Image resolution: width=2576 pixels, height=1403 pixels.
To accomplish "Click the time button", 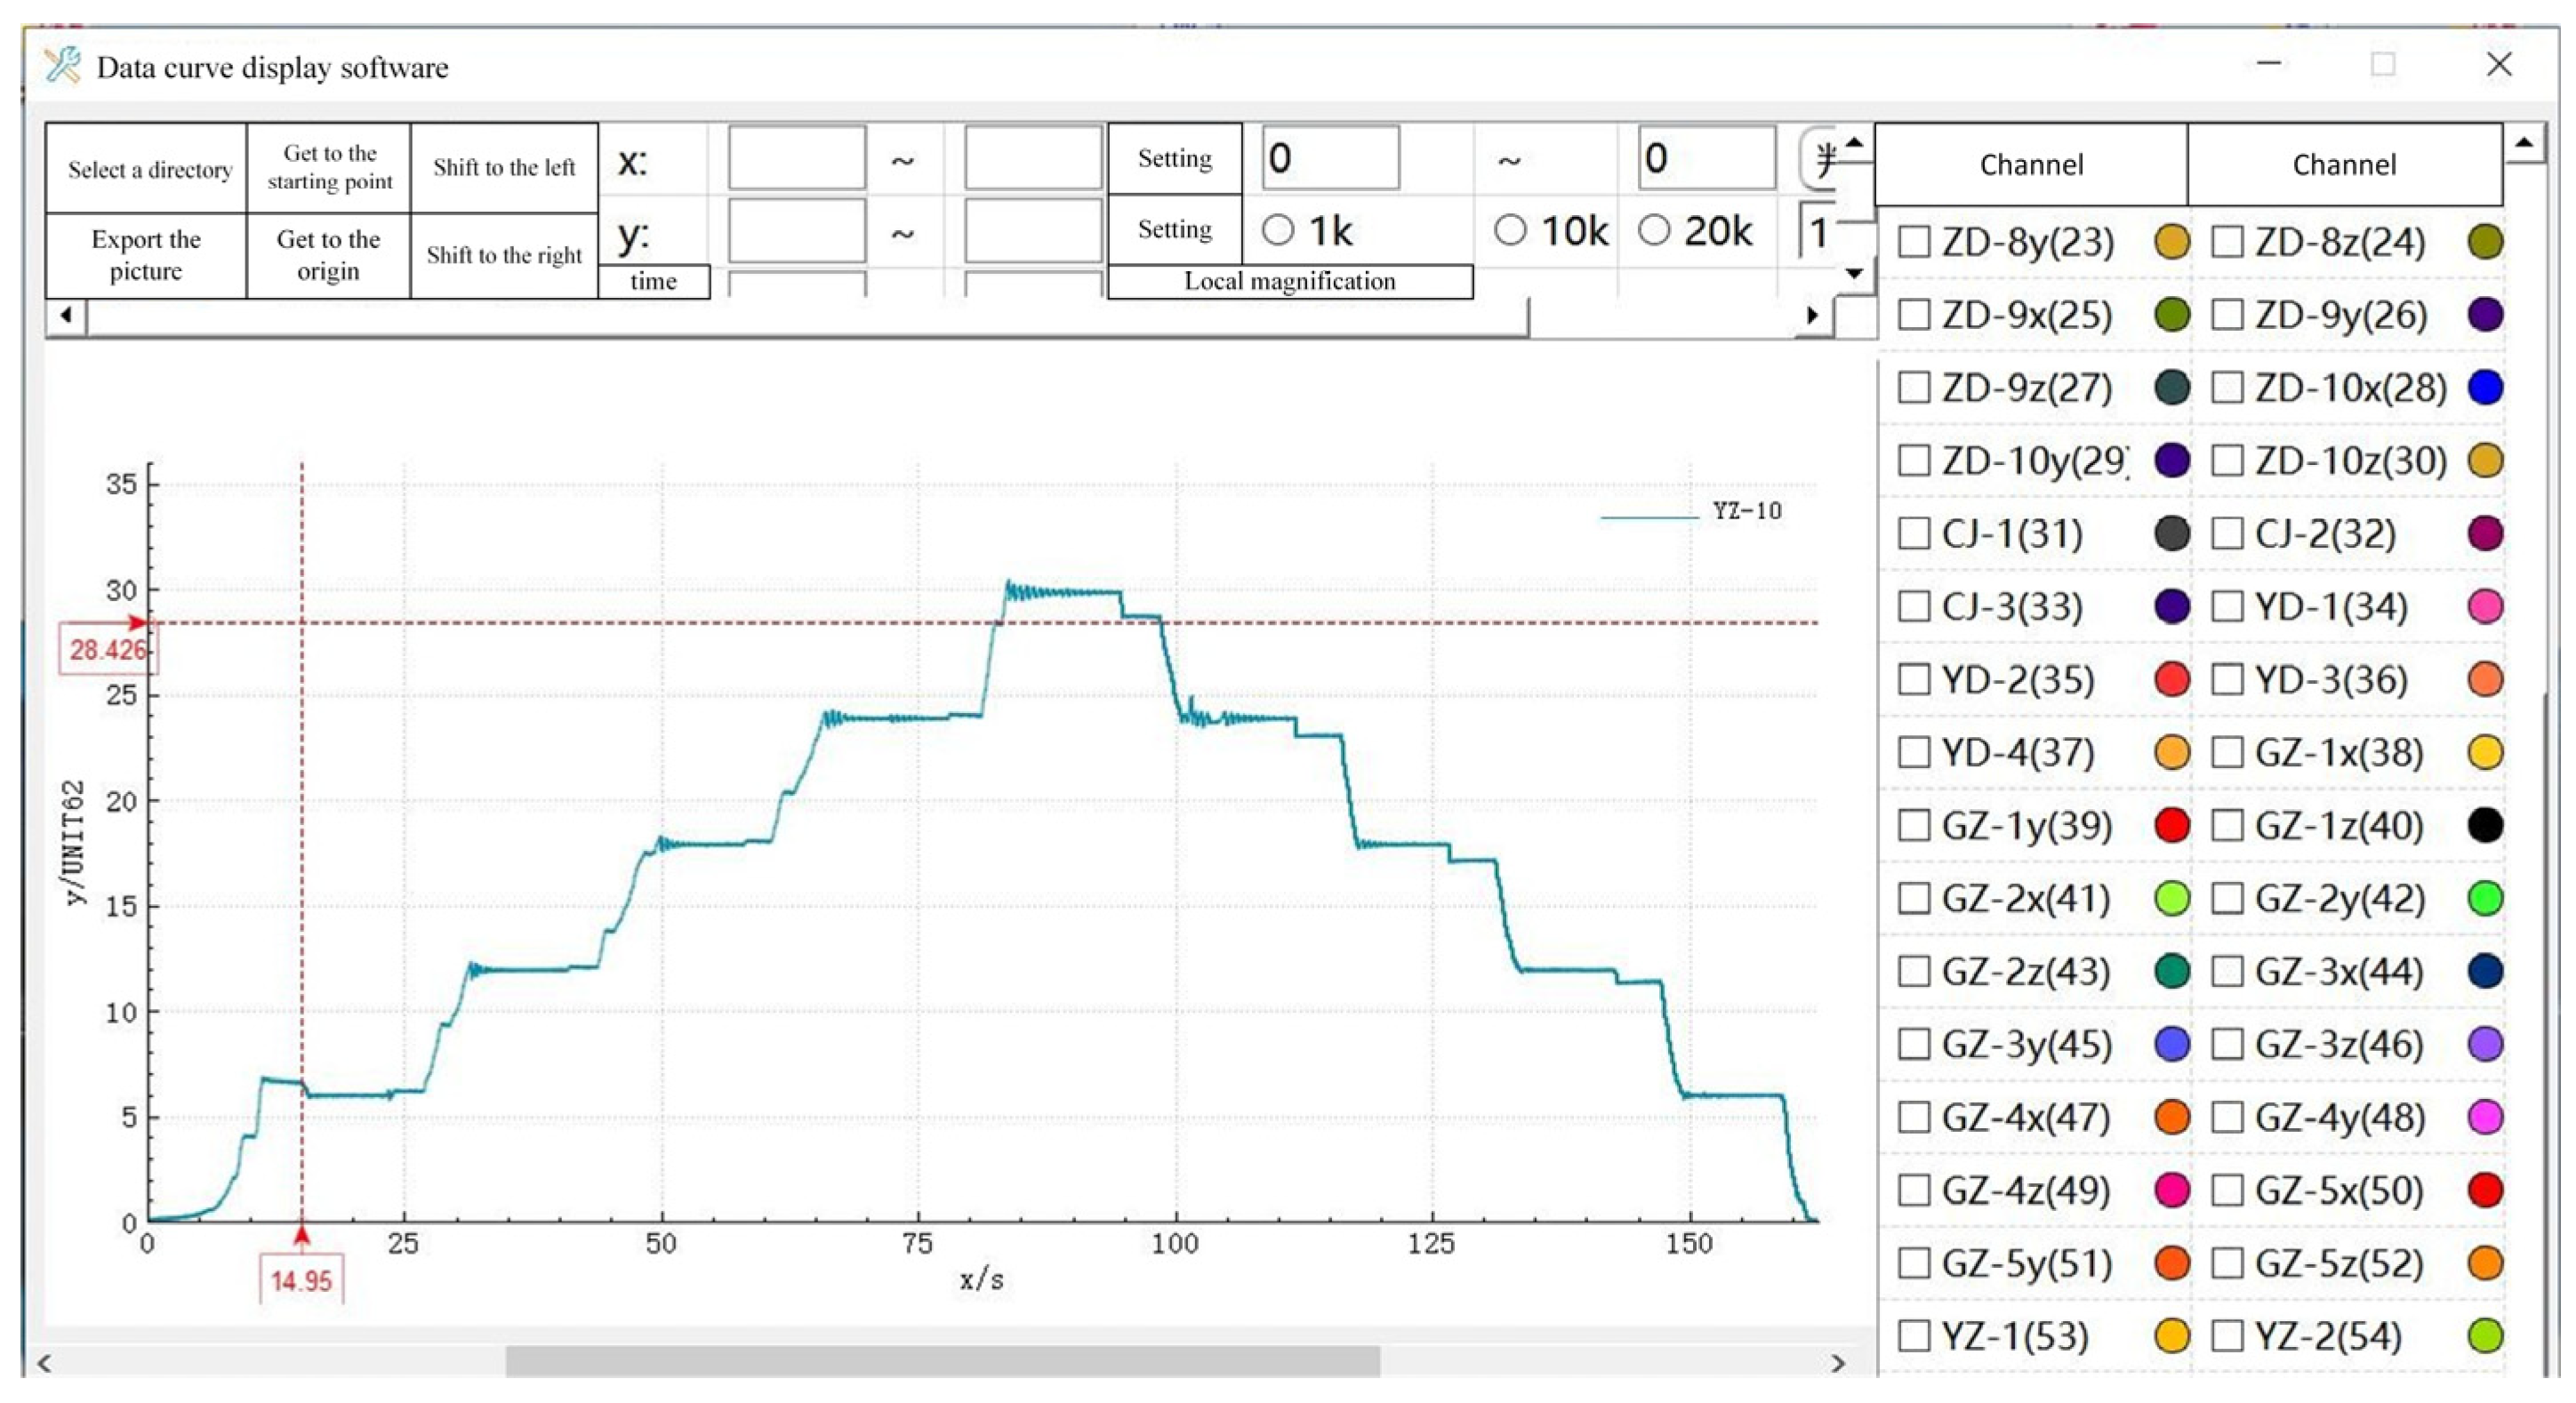I will click(x=654, y=281).
